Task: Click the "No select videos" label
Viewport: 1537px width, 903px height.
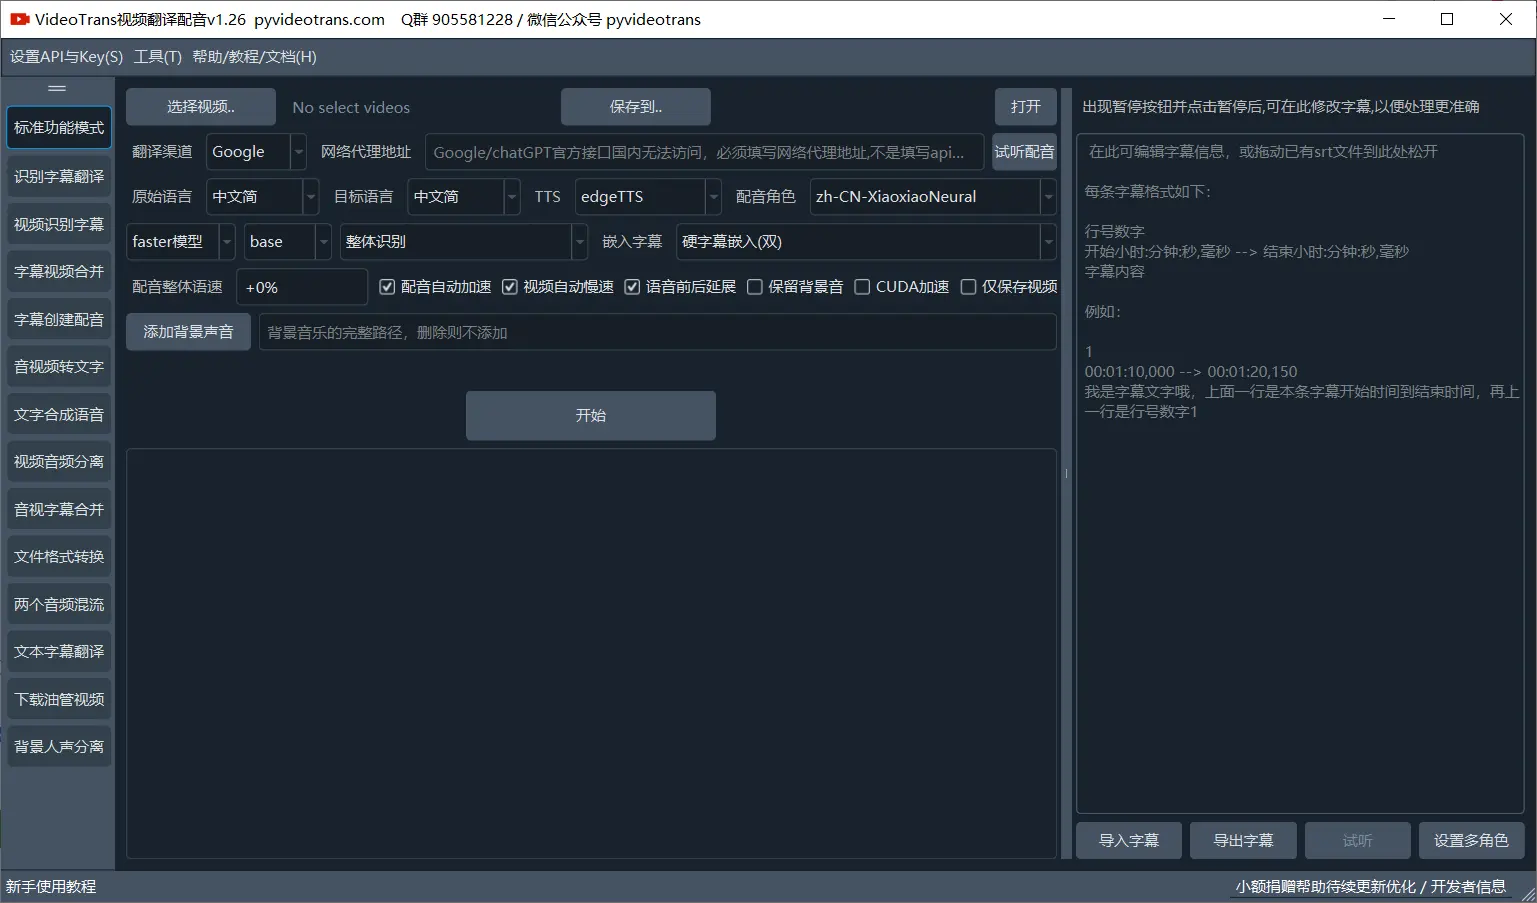Action: click(351, 108)
